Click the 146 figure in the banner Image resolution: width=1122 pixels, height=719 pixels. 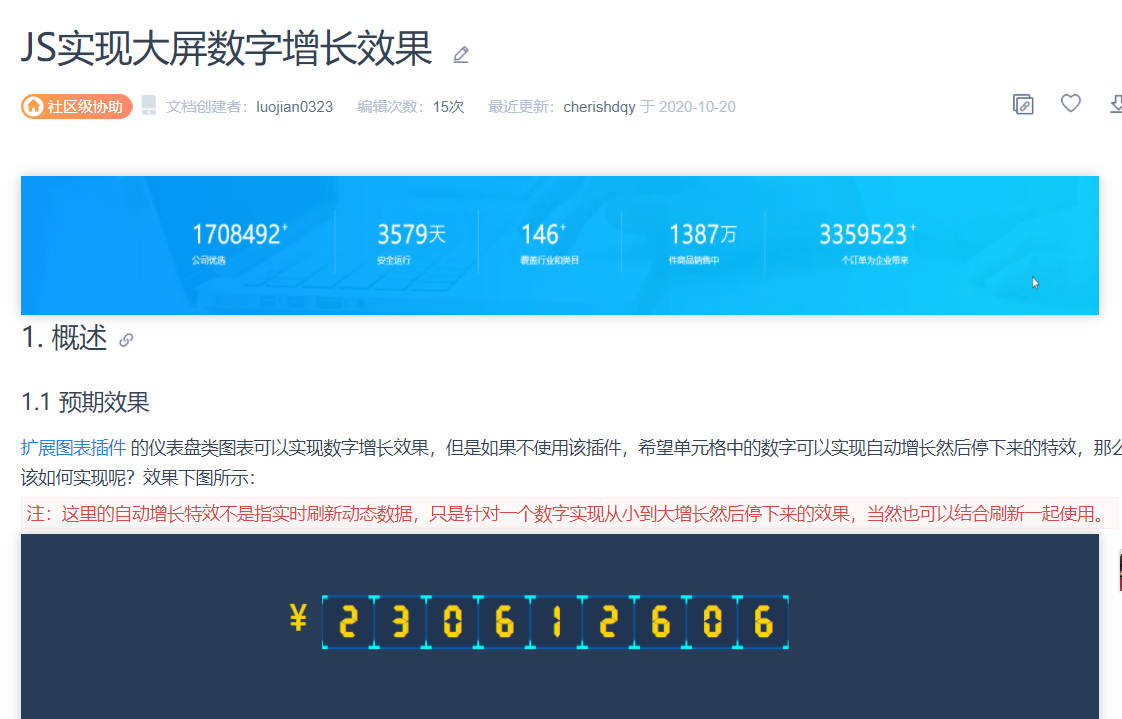click(x=543, y=234)
